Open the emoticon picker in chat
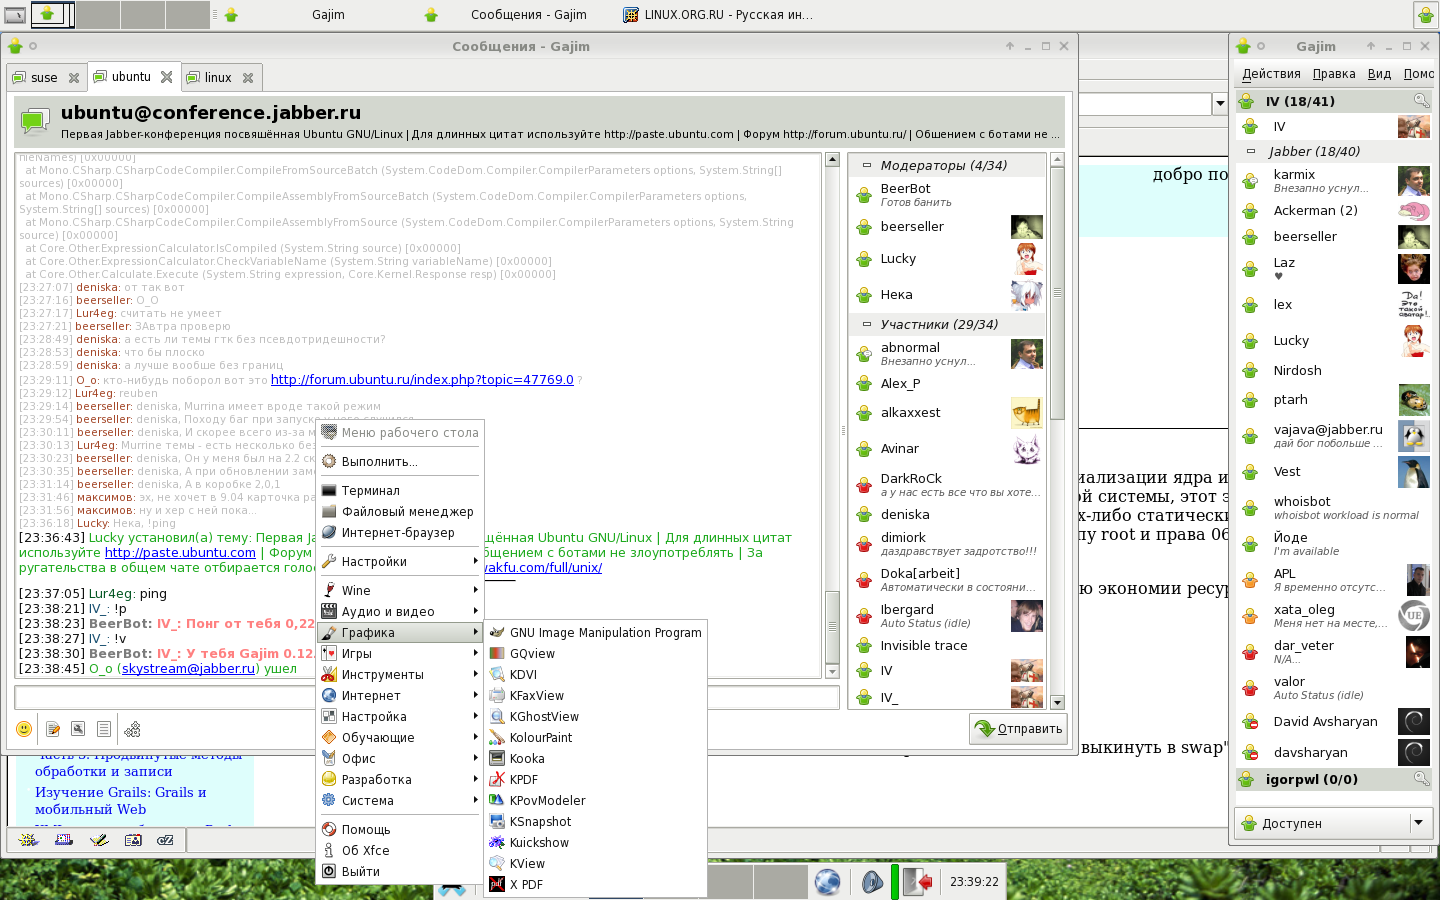This screenshot has height=900, width=1440. (24, 729)
